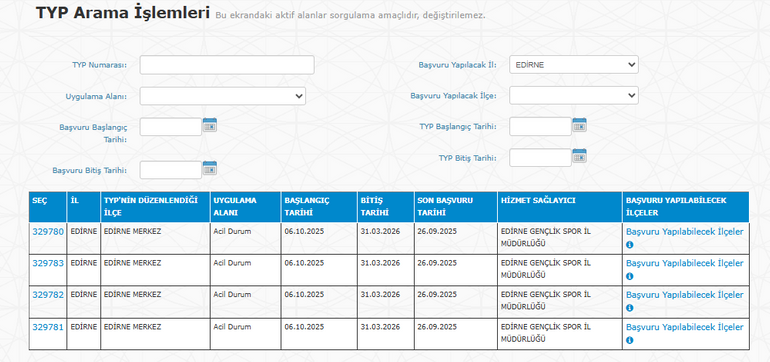Click info icon in row 329783
The width and height of the screenshot is (770, 362).
tap(630, 276)
